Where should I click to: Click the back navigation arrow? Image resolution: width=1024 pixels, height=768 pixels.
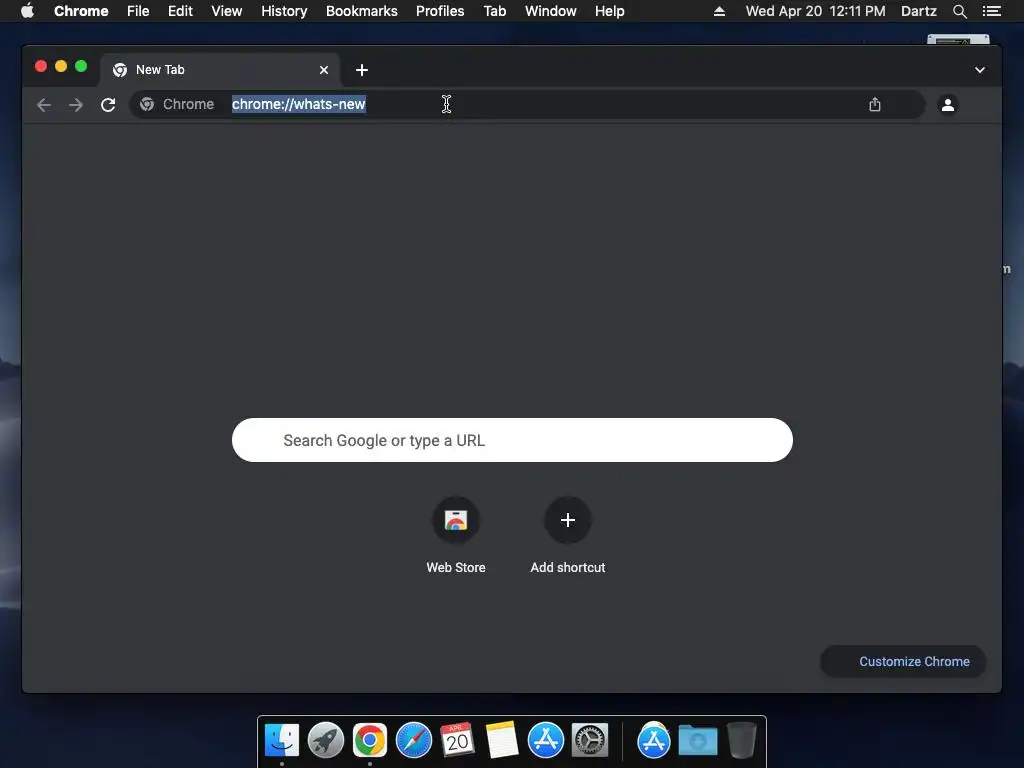pos(44,104)
